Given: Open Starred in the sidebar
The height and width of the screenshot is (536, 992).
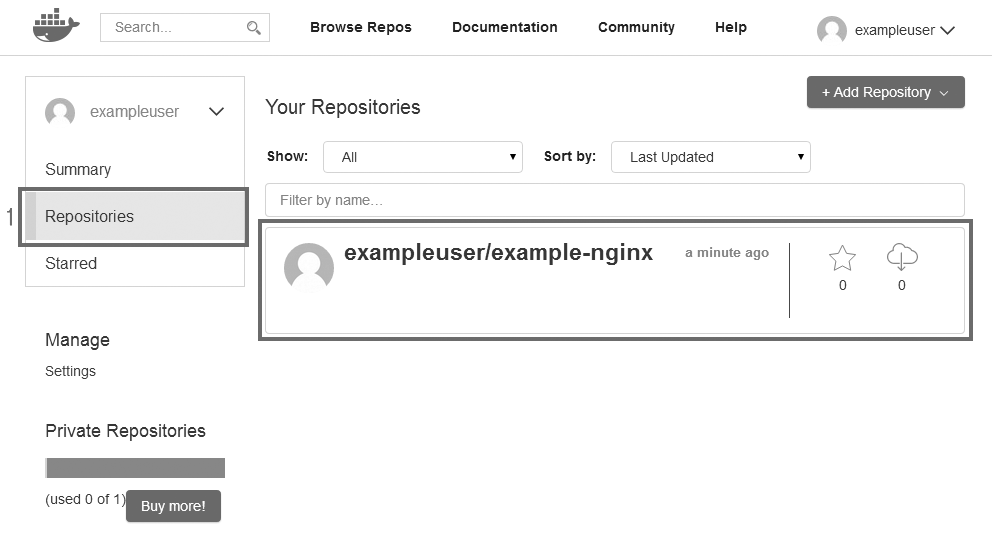Looking at the screenshot, I should (71, 264).
